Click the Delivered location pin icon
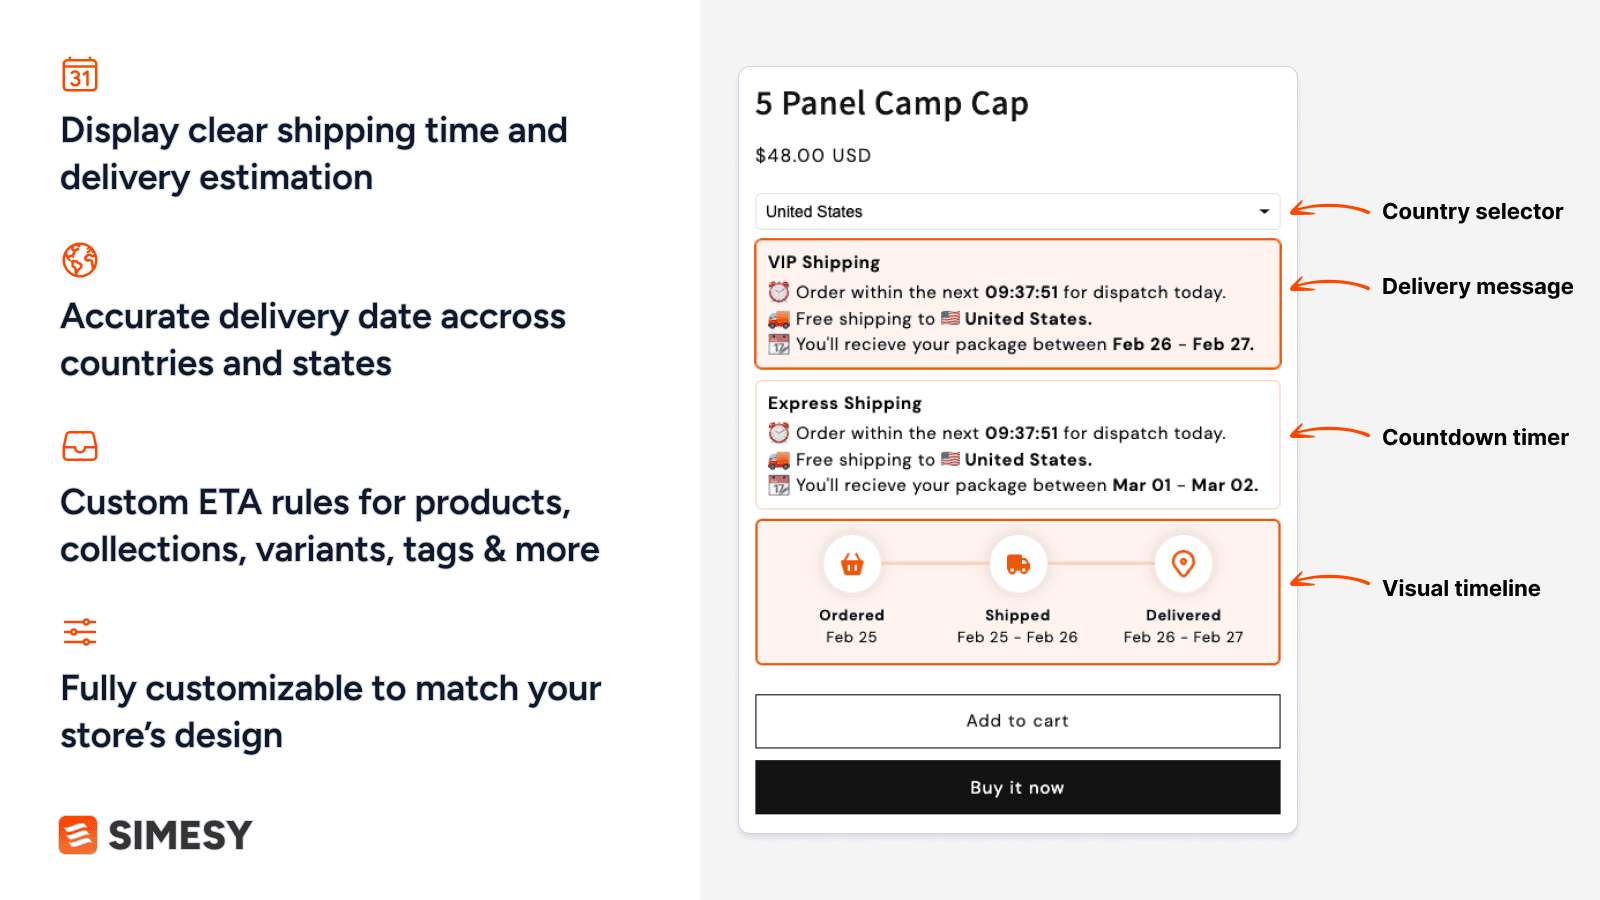 (1183, 564)
